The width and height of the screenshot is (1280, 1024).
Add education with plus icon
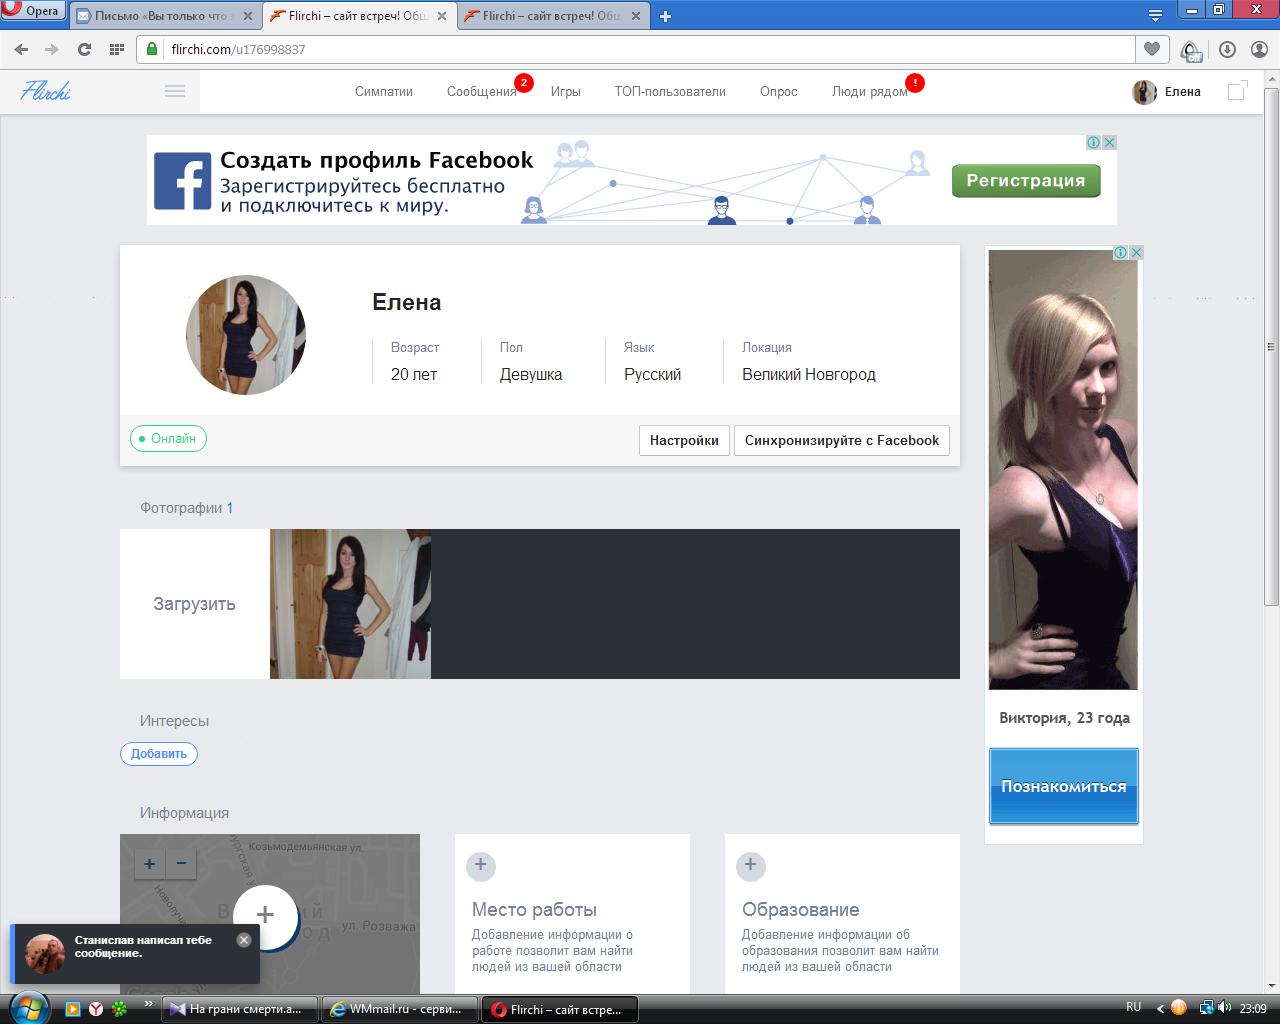(750, 866)
